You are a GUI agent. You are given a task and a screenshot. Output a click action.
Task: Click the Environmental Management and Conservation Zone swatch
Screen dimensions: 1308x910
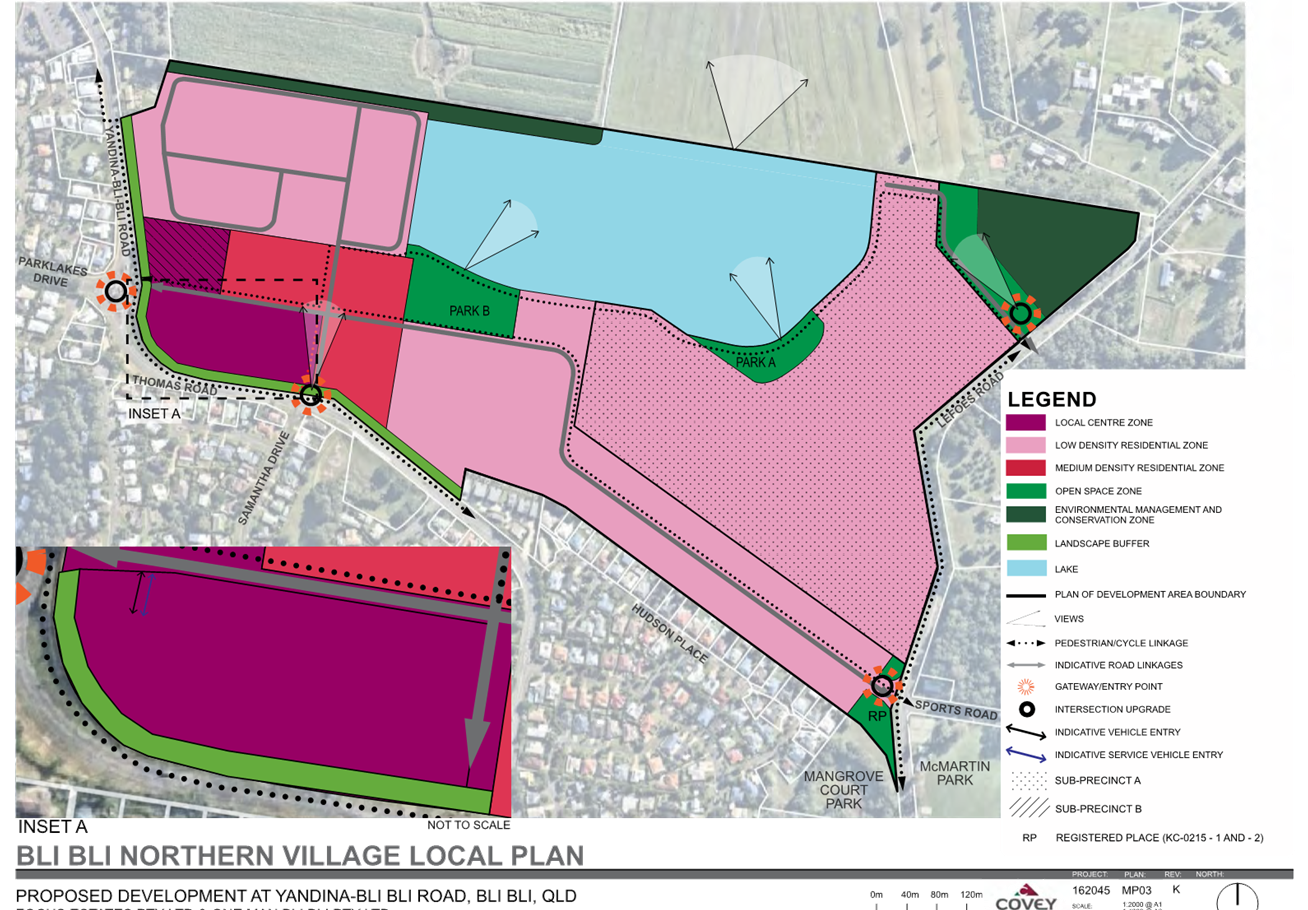pos(1025,514)
